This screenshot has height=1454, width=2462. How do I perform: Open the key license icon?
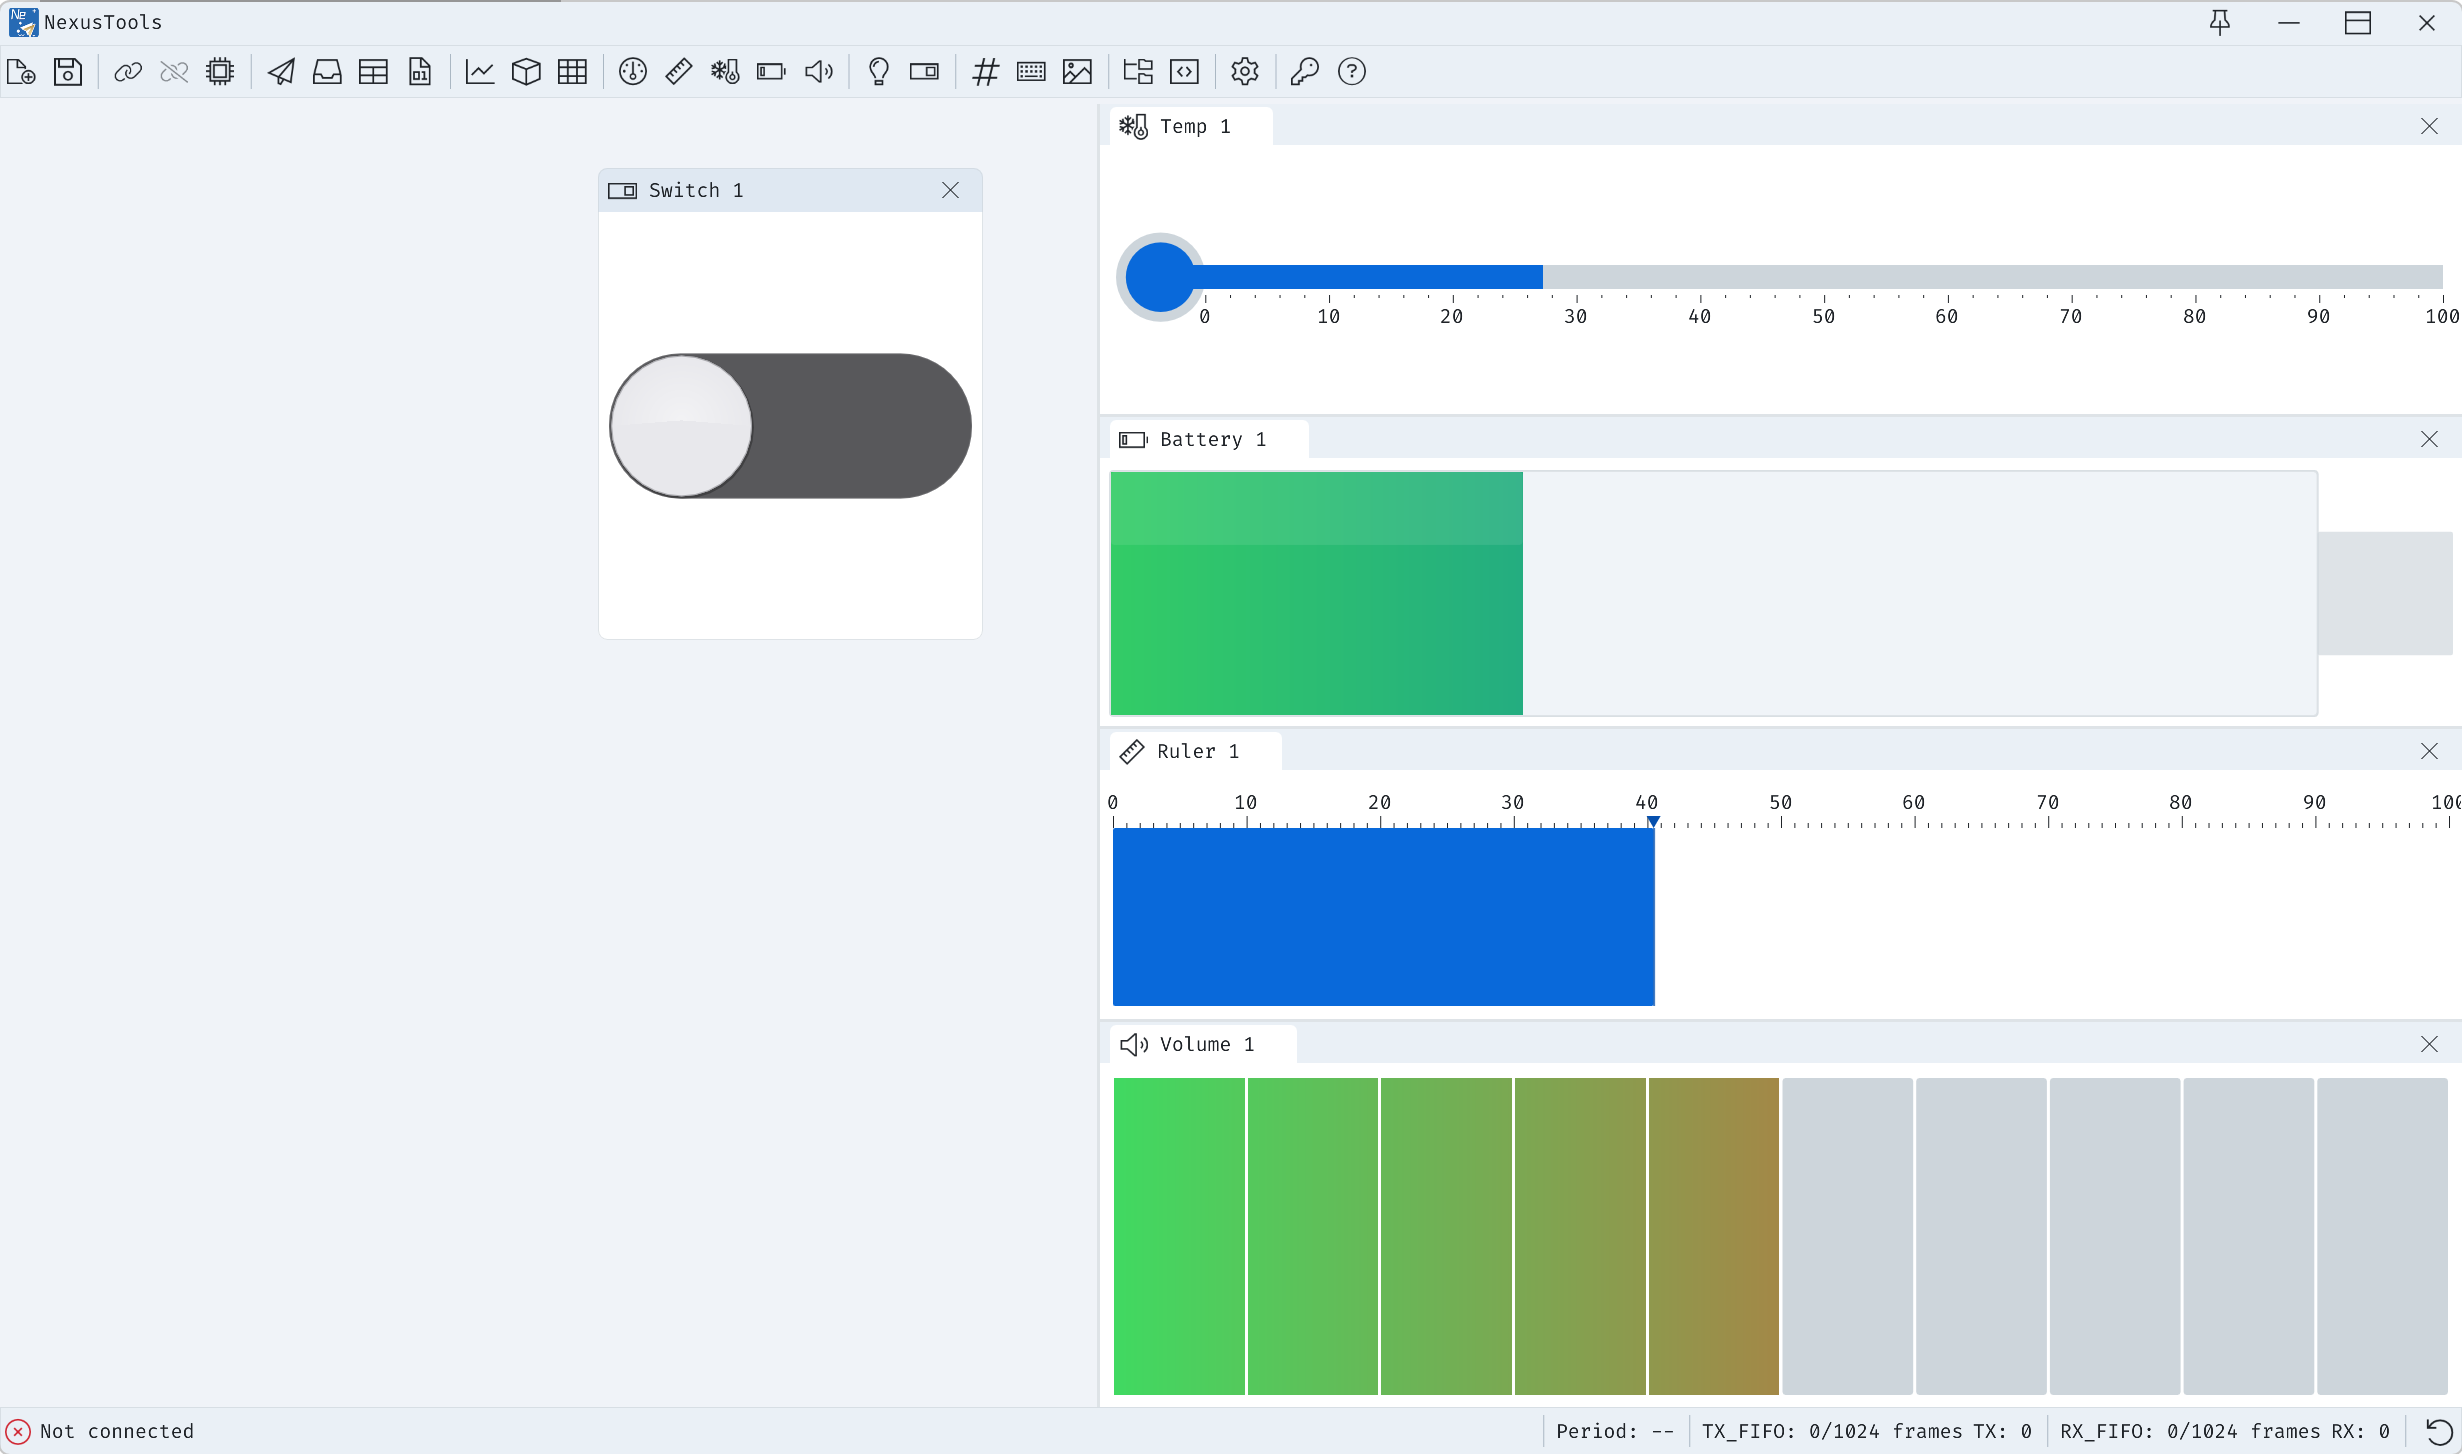[x=1304, y=72]
